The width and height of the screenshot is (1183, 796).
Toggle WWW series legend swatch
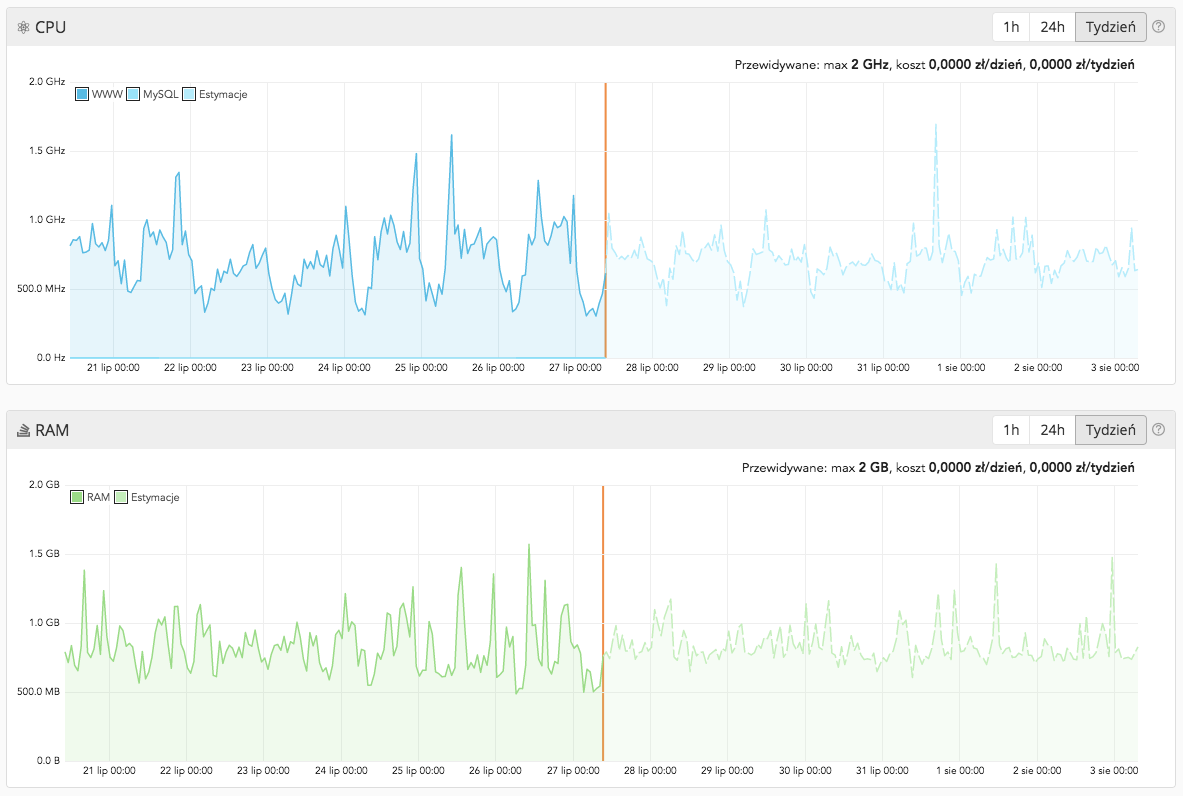pos(82,94)
